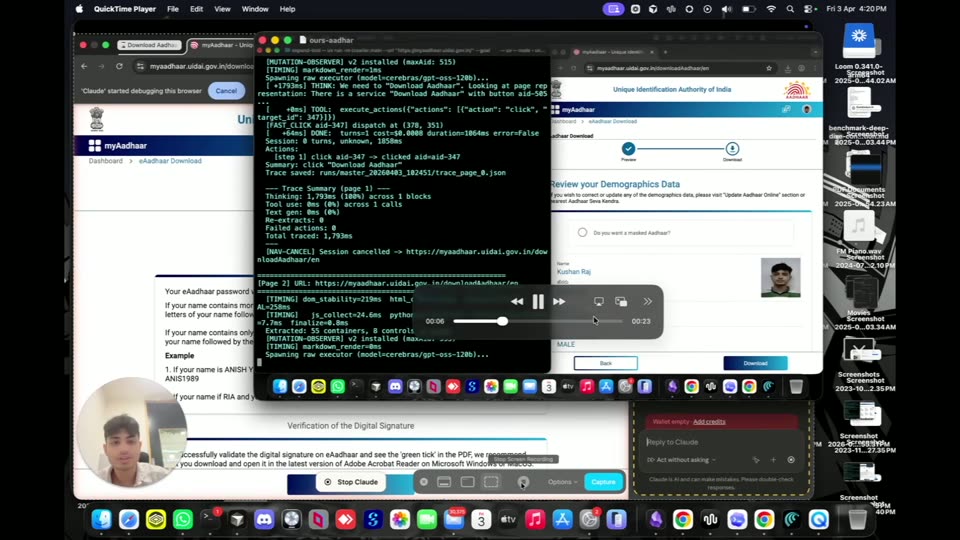Open Terminal from the bottom Dock
The width and height of the screenshot is (960, 540).
(x=209, y=519)
